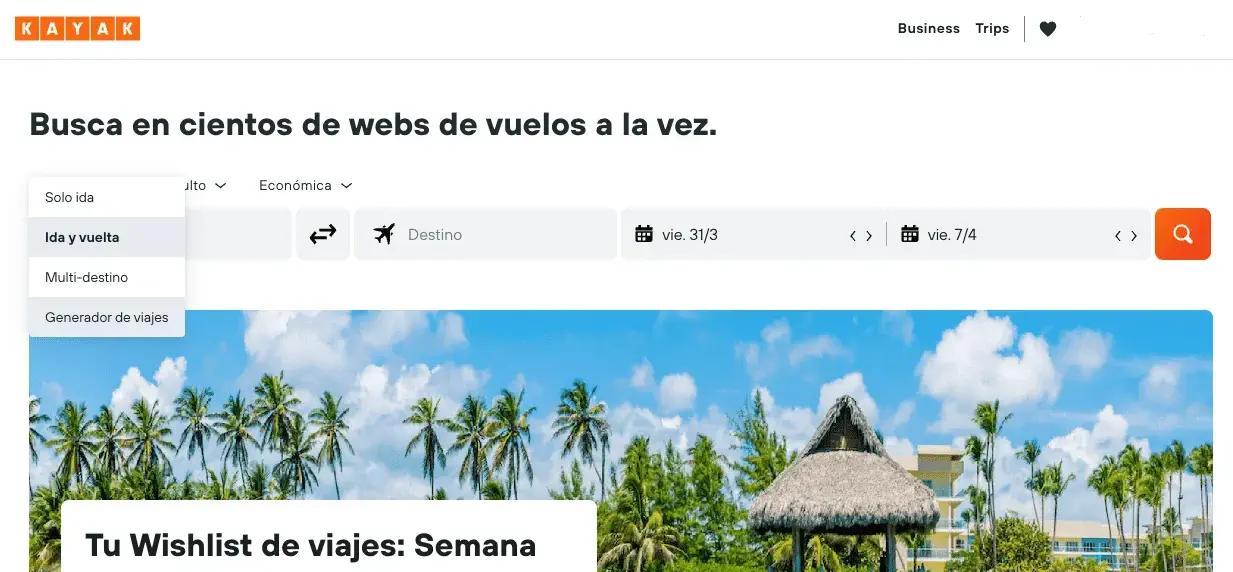This screenshot has width=1233, height=572.
Task: Click the Destino input field
Action: pyautogui.click(x=486, y=234)
